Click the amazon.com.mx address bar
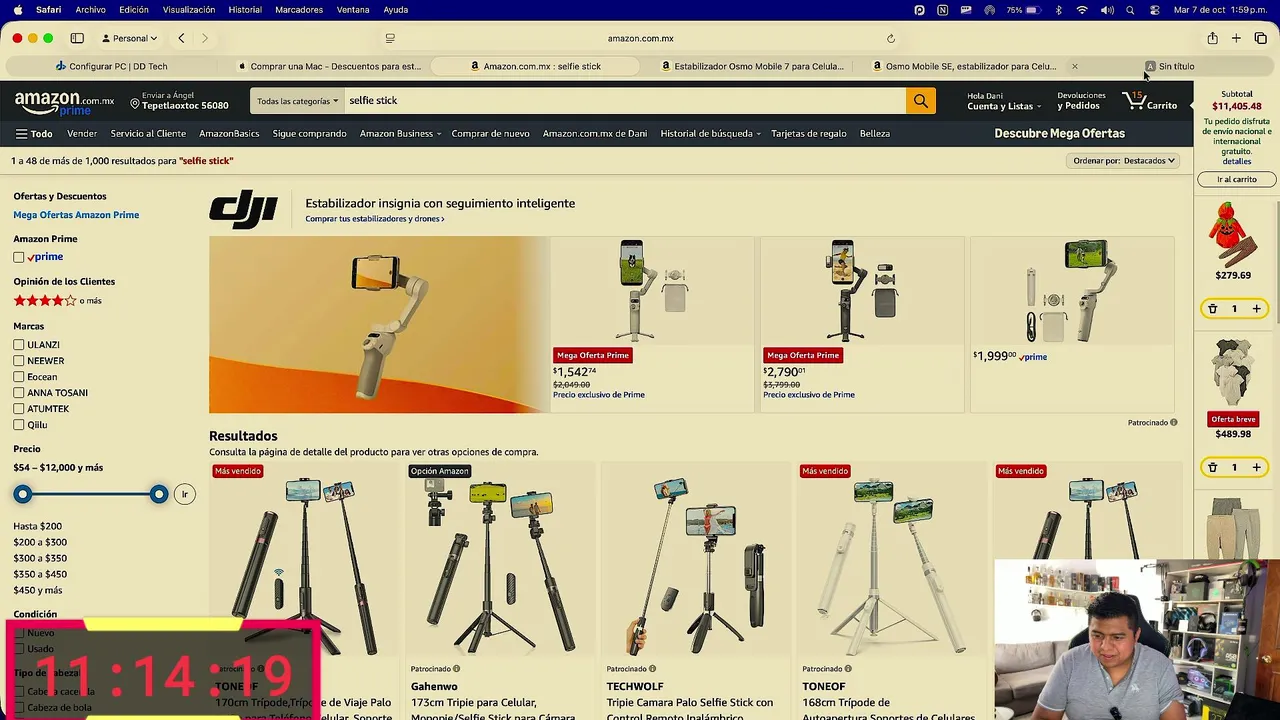This screenshot has height=720, width=1280. pos(640,39)
